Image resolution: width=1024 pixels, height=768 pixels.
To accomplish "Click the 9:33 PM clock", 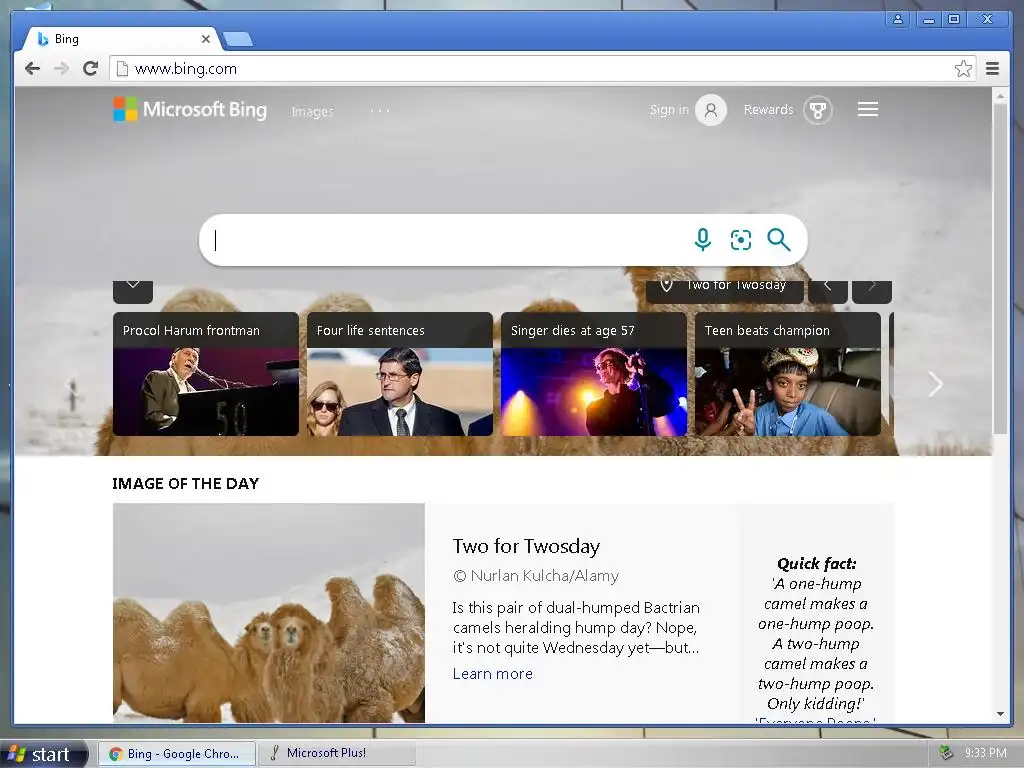I will 985,753.
